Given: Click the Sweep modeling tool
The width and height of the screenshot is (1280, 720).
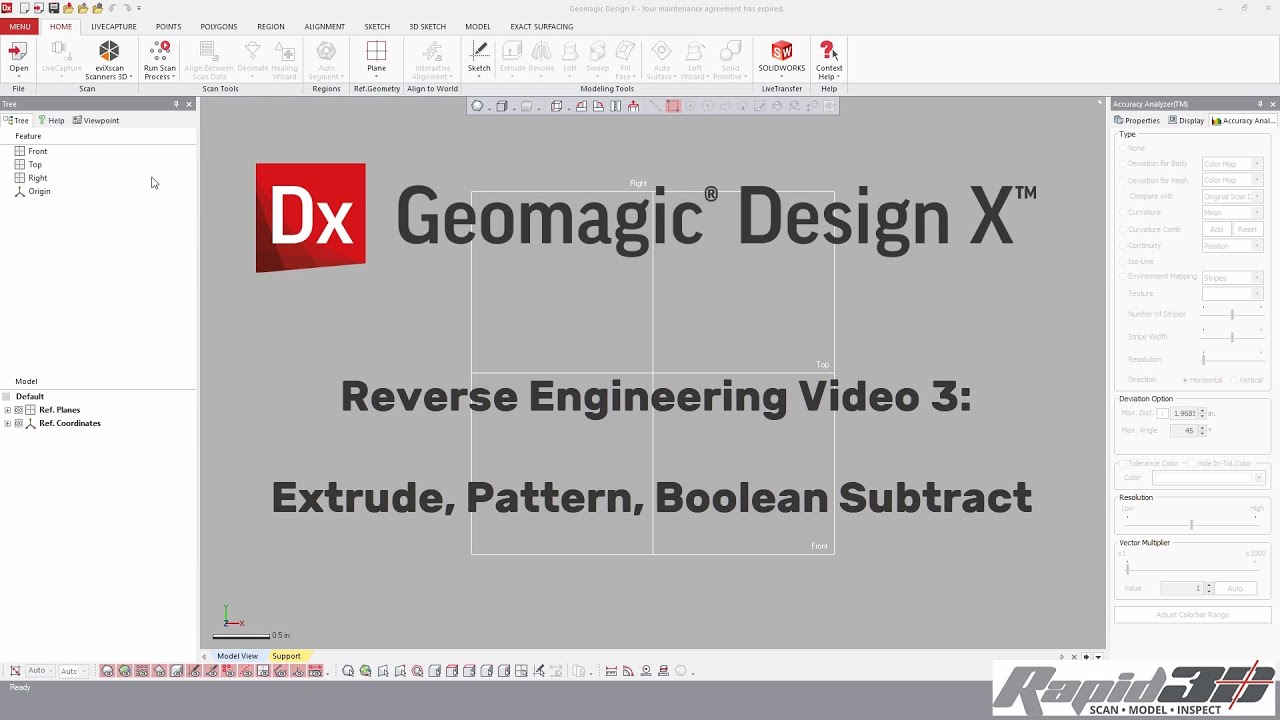Looking at the screenshot, I should tap(597, 58).
